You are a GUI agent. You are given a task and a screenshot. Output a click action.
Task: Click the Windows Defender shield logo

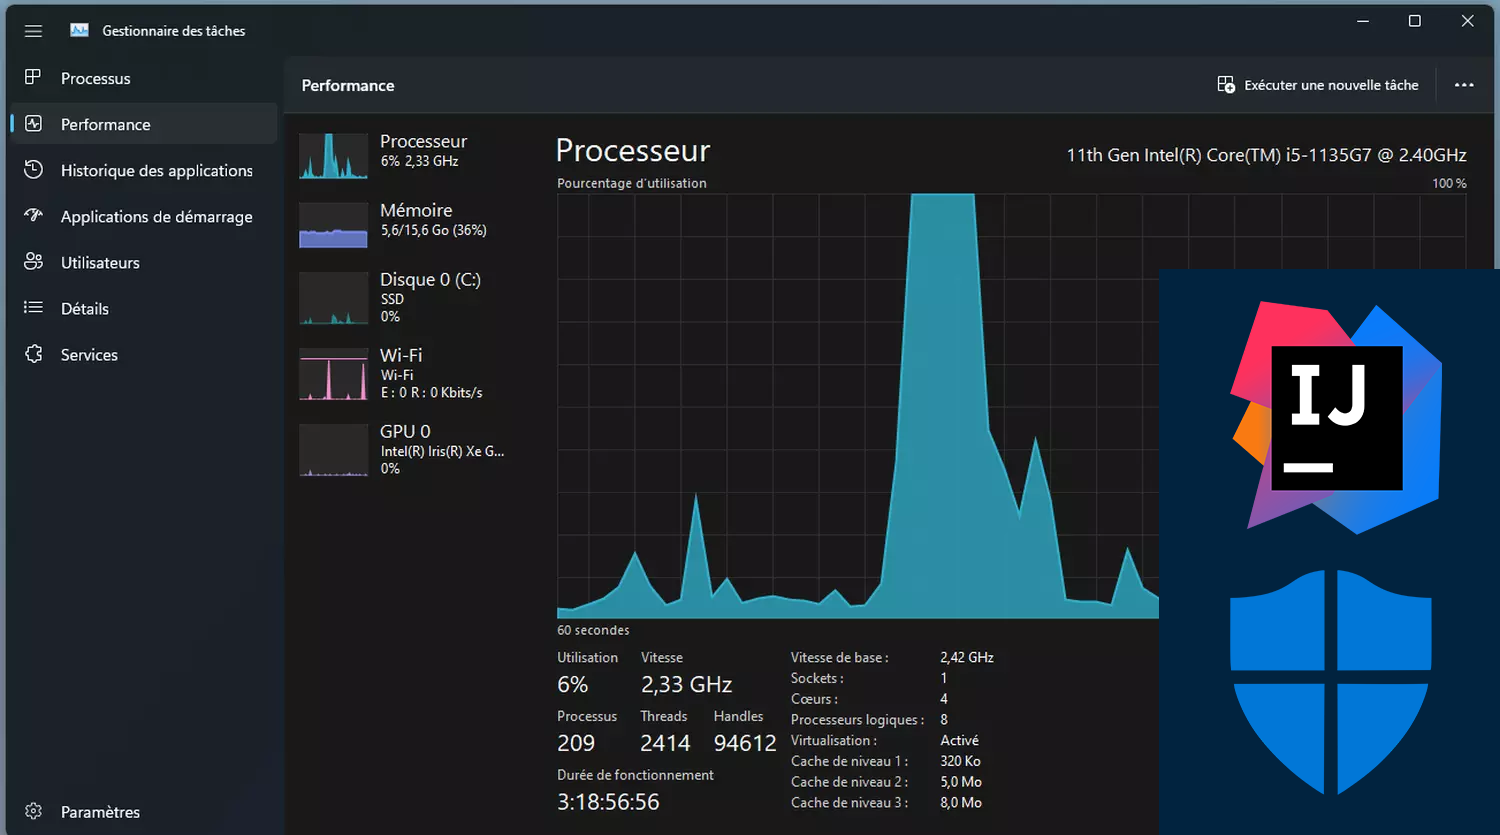[1331, 682]
